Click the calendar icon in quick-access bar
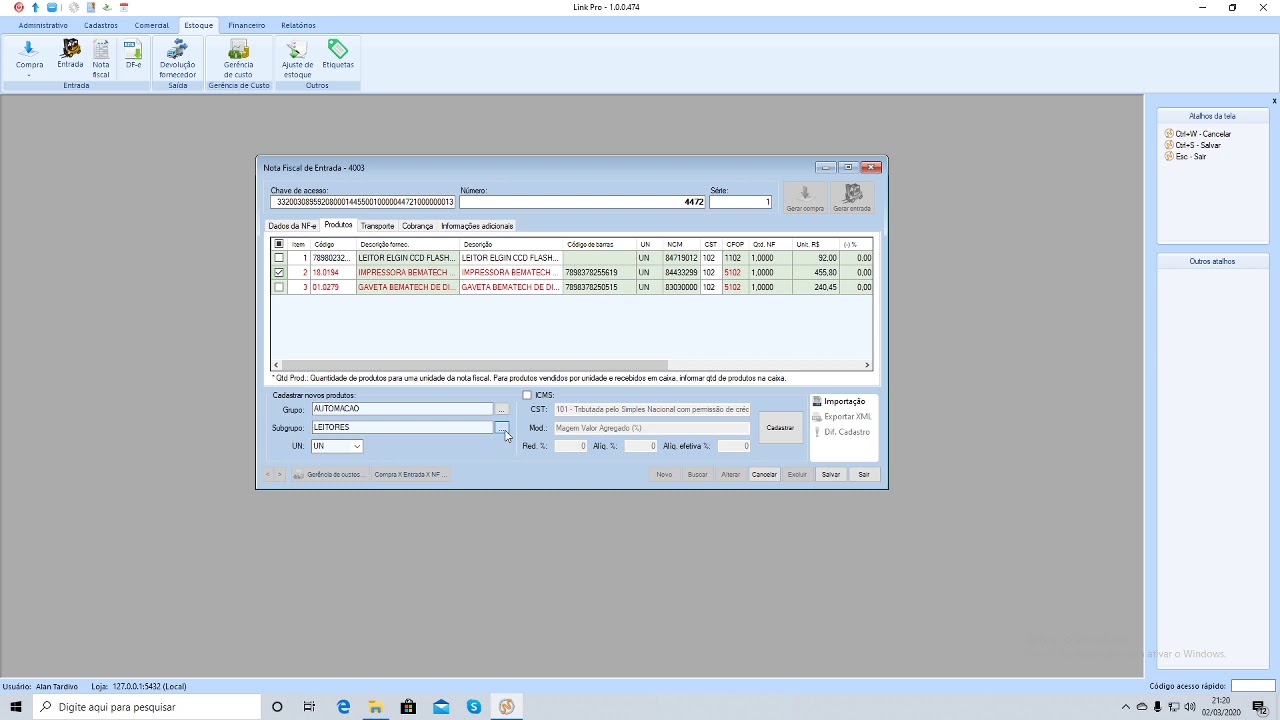This screenshot has height=720, width=1280. pyautogui.click(x=124, y=7)
